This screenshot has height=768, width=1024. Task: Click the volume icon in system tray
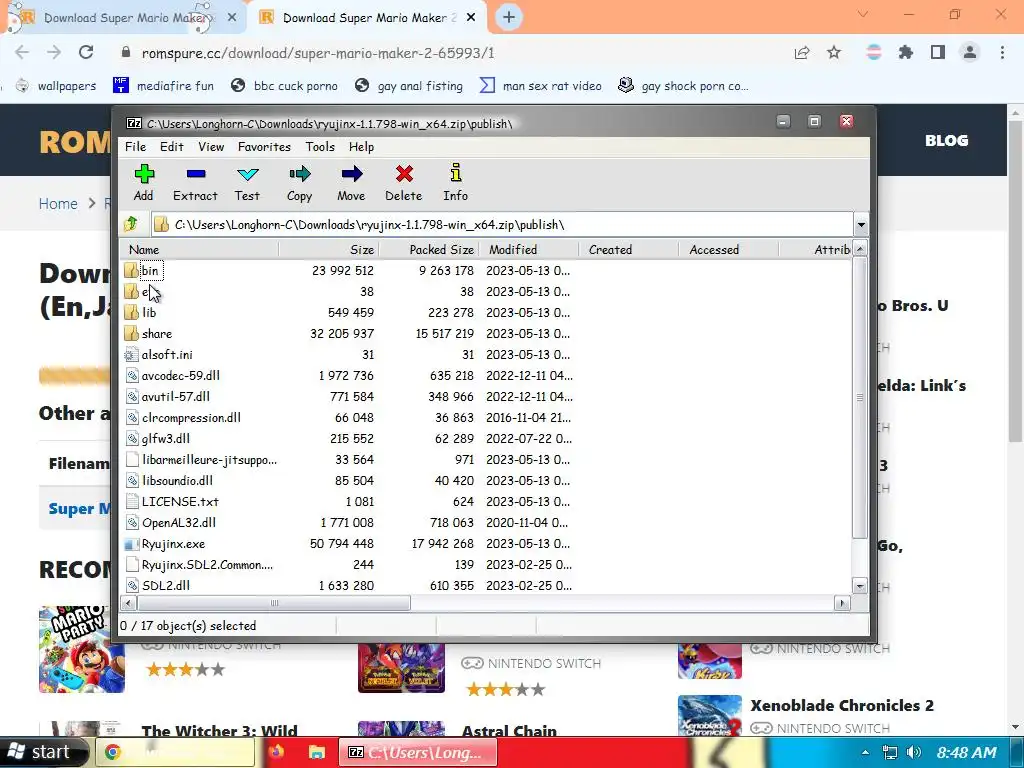[914, 752]
